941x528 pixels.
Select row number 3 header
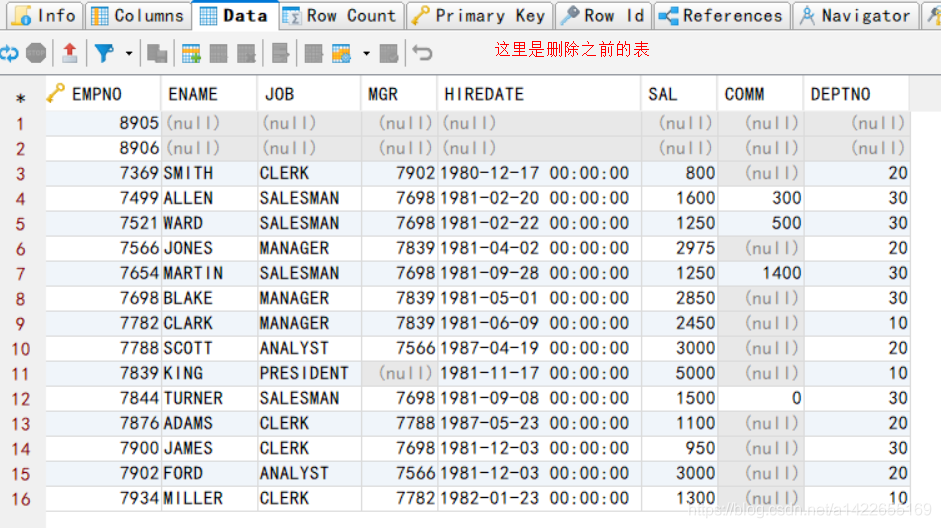[x=20, y=174]
